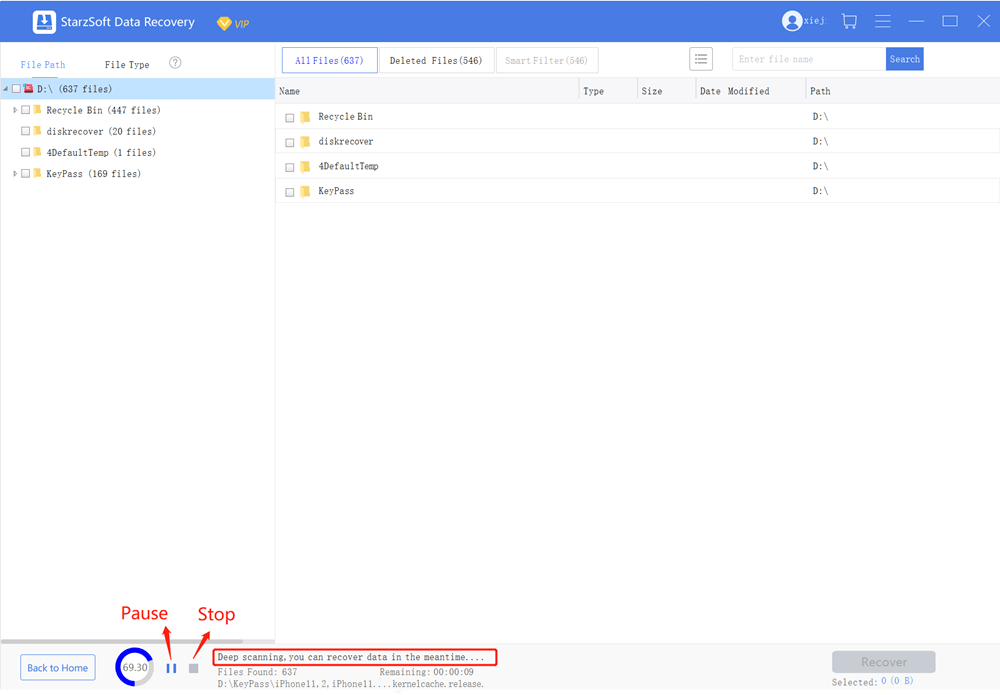Click the KeyPass row name in list
Viewport: 1000px width, 695px height.
pos(336,191)
